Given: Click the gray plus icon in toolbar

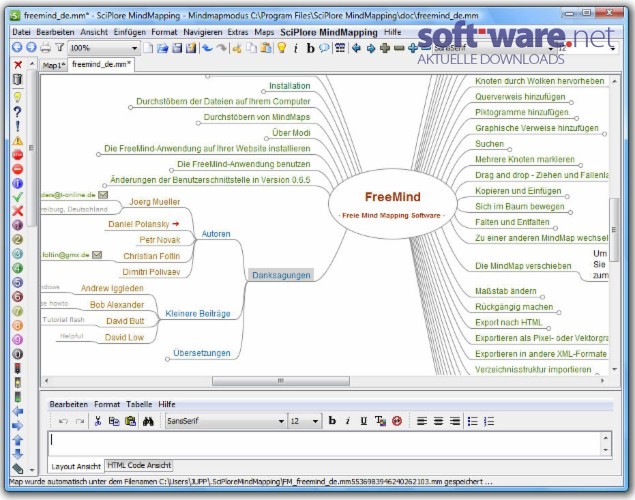Looking at the screenshot, I should pyautogui.click(x=385, y=48).
